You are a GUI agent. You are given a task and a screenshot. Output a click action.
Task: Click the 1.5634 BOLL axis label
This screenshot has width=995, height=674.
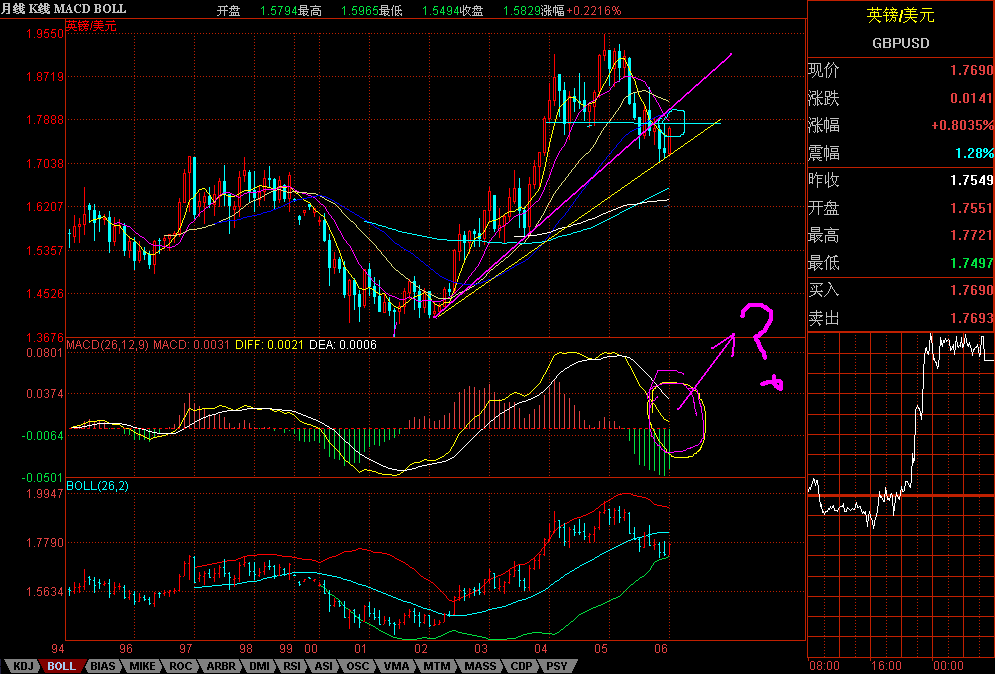[x=45, y=591]
